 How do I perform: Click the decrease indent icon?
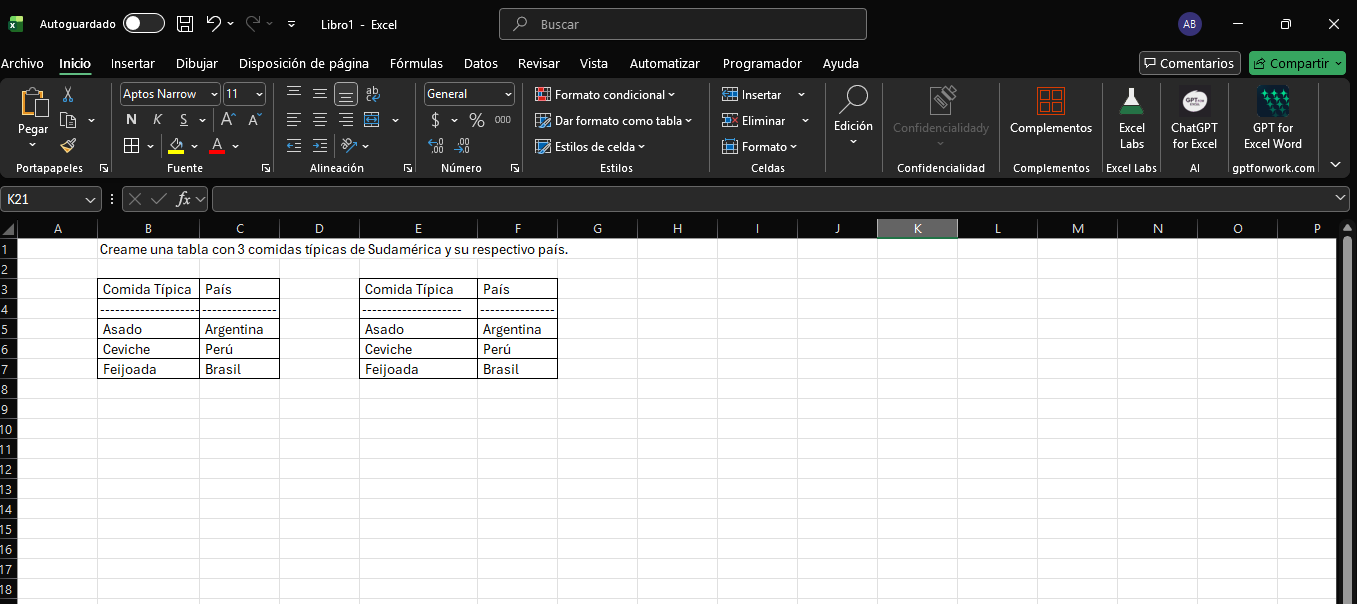(294, 146)
